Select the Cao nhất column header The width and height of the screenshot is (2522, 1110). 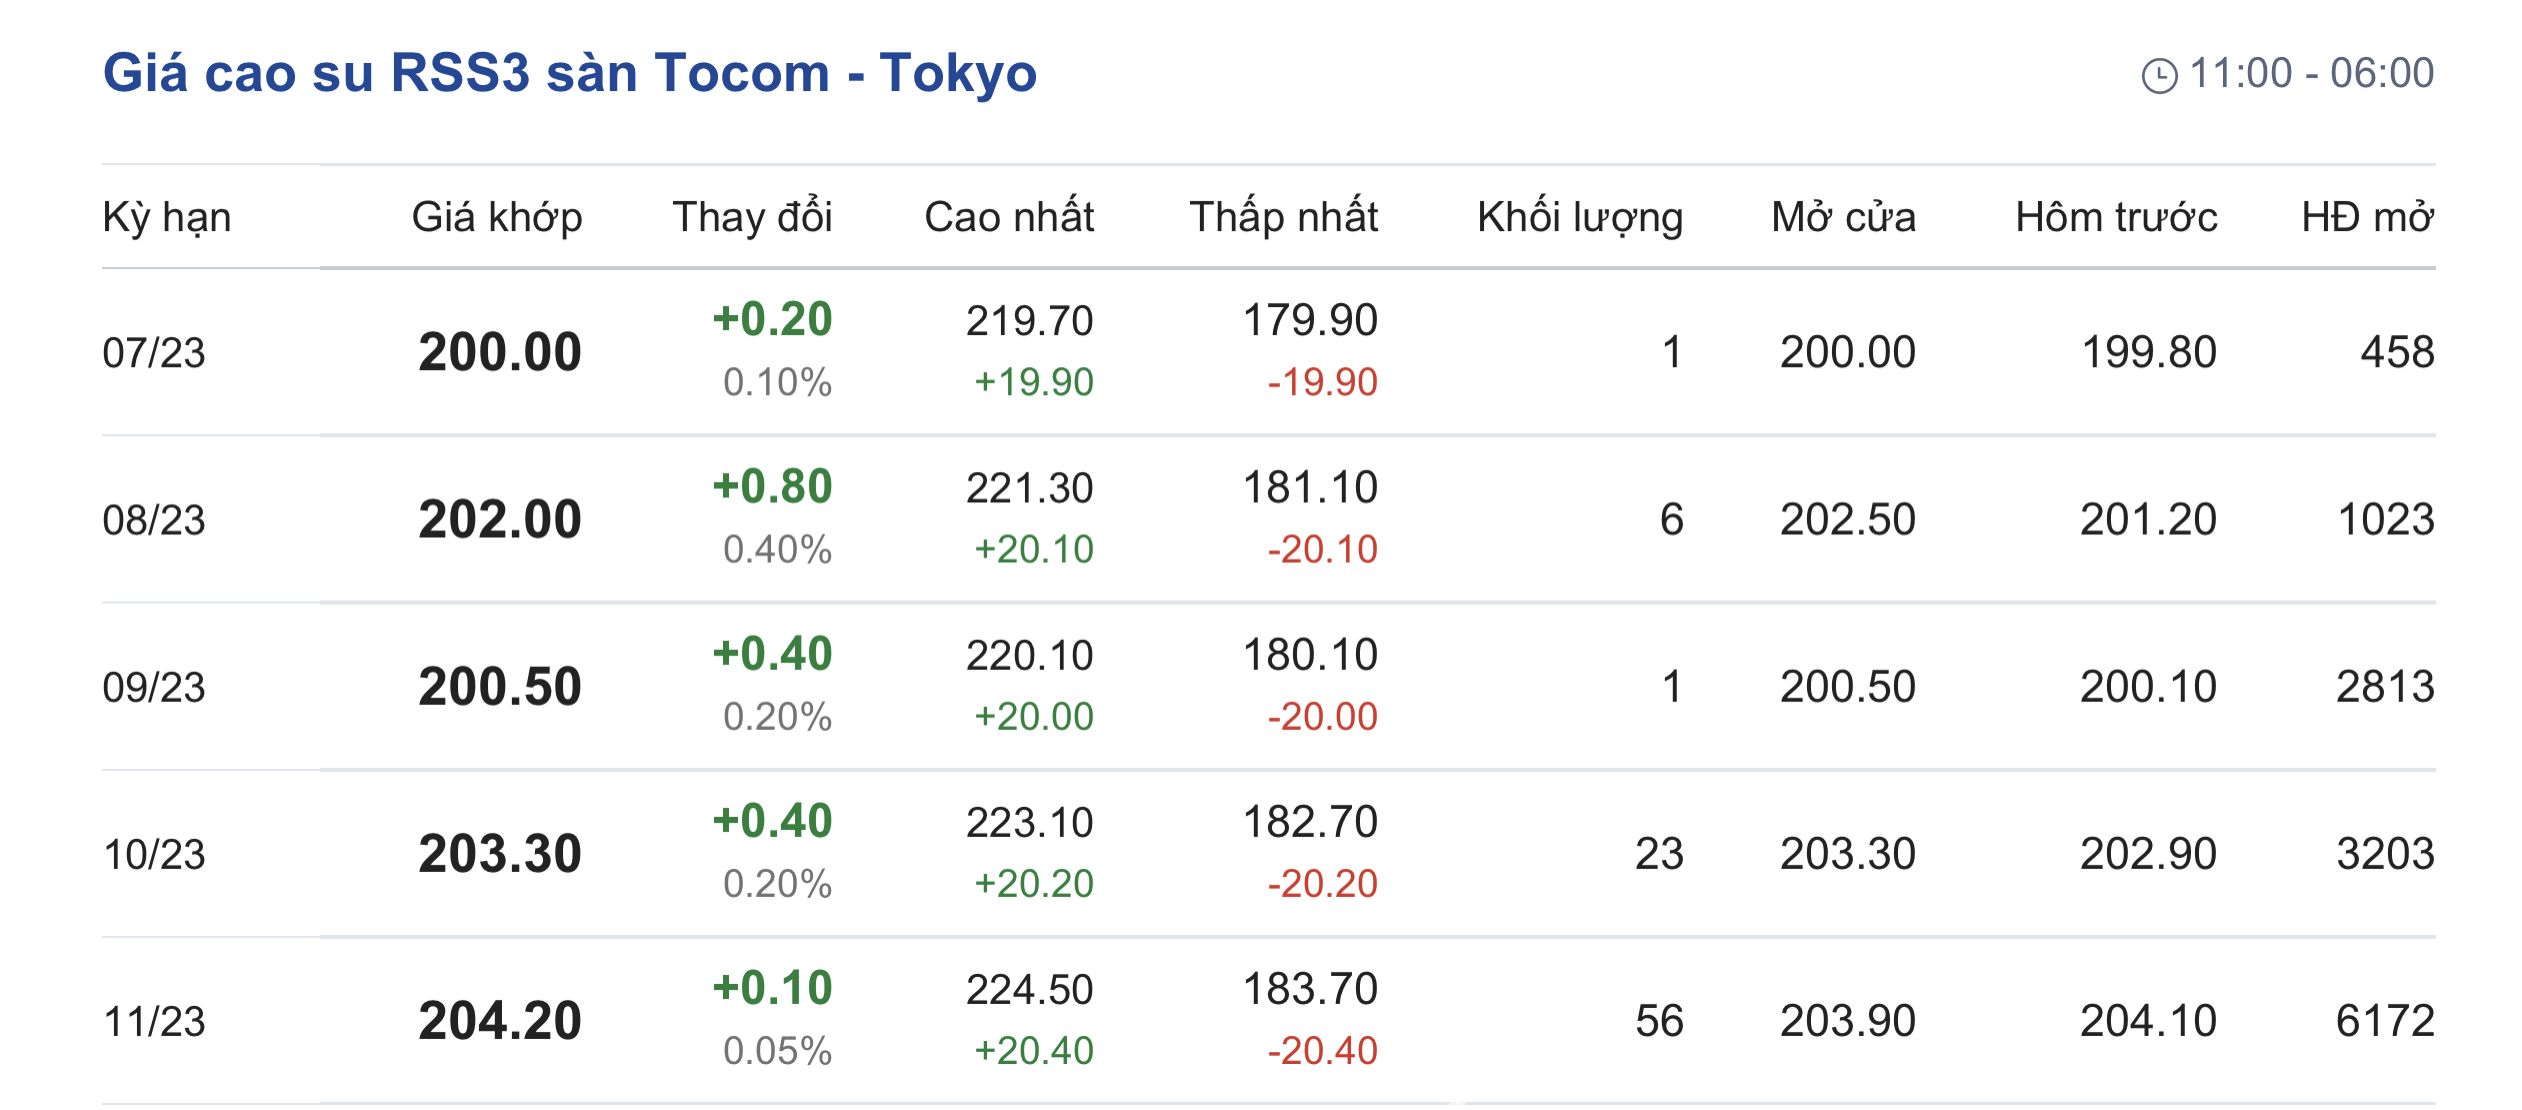coord(1009,217)
